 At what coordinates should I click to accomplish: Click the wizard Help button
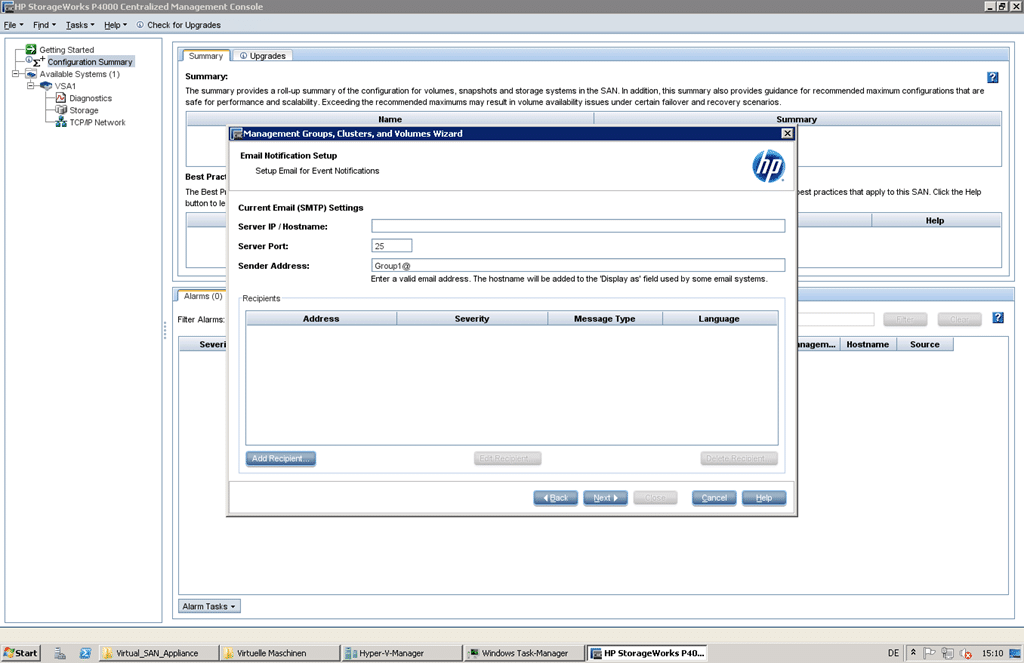[764, 498]
